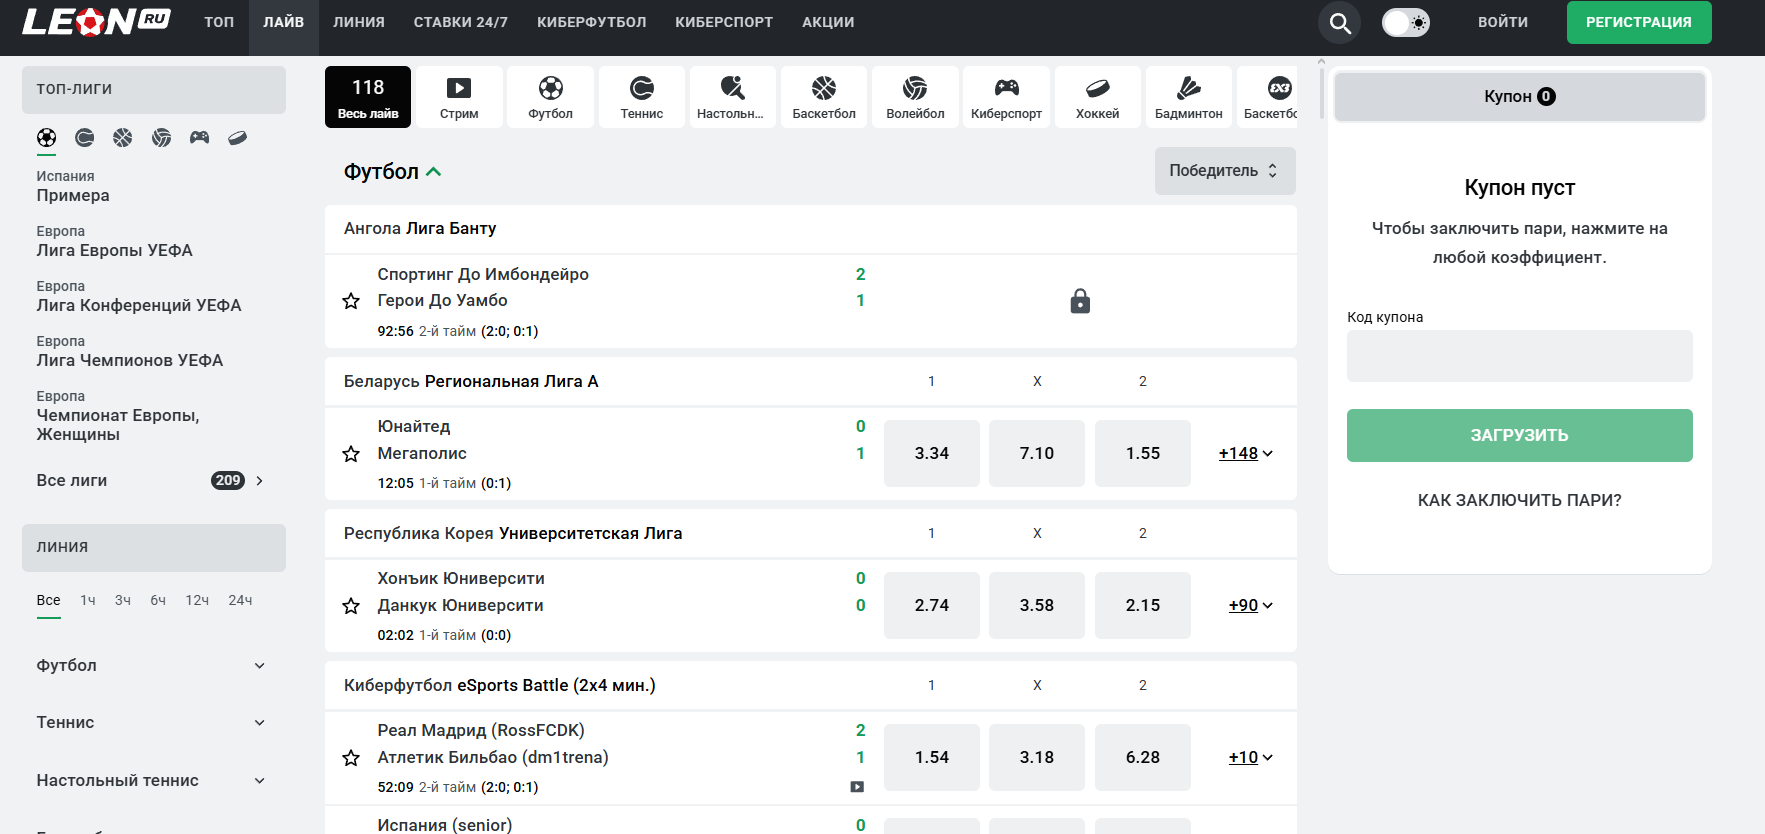Image resolution: width=1765 pixels, height=834 pixels.
Task: Filter top leagues by tennis icon
Action: 85,138
